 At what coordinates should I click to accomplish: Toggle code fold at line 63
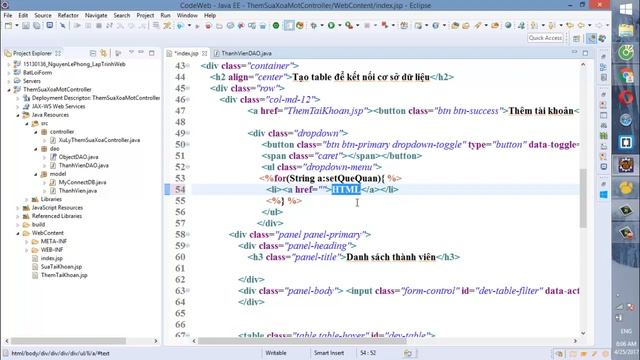pyautogui.click(x=188, y=291)
